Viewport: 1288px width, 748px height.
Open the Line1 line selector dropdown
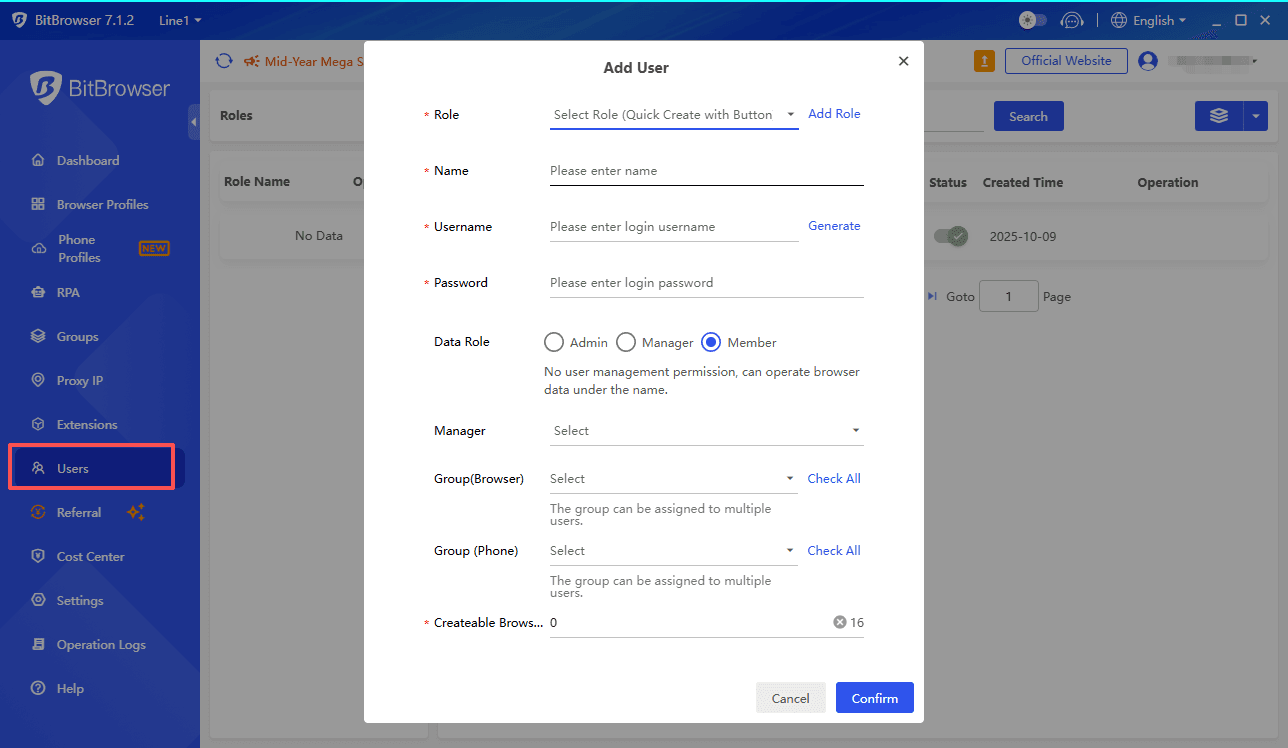[x=180, y=20]
